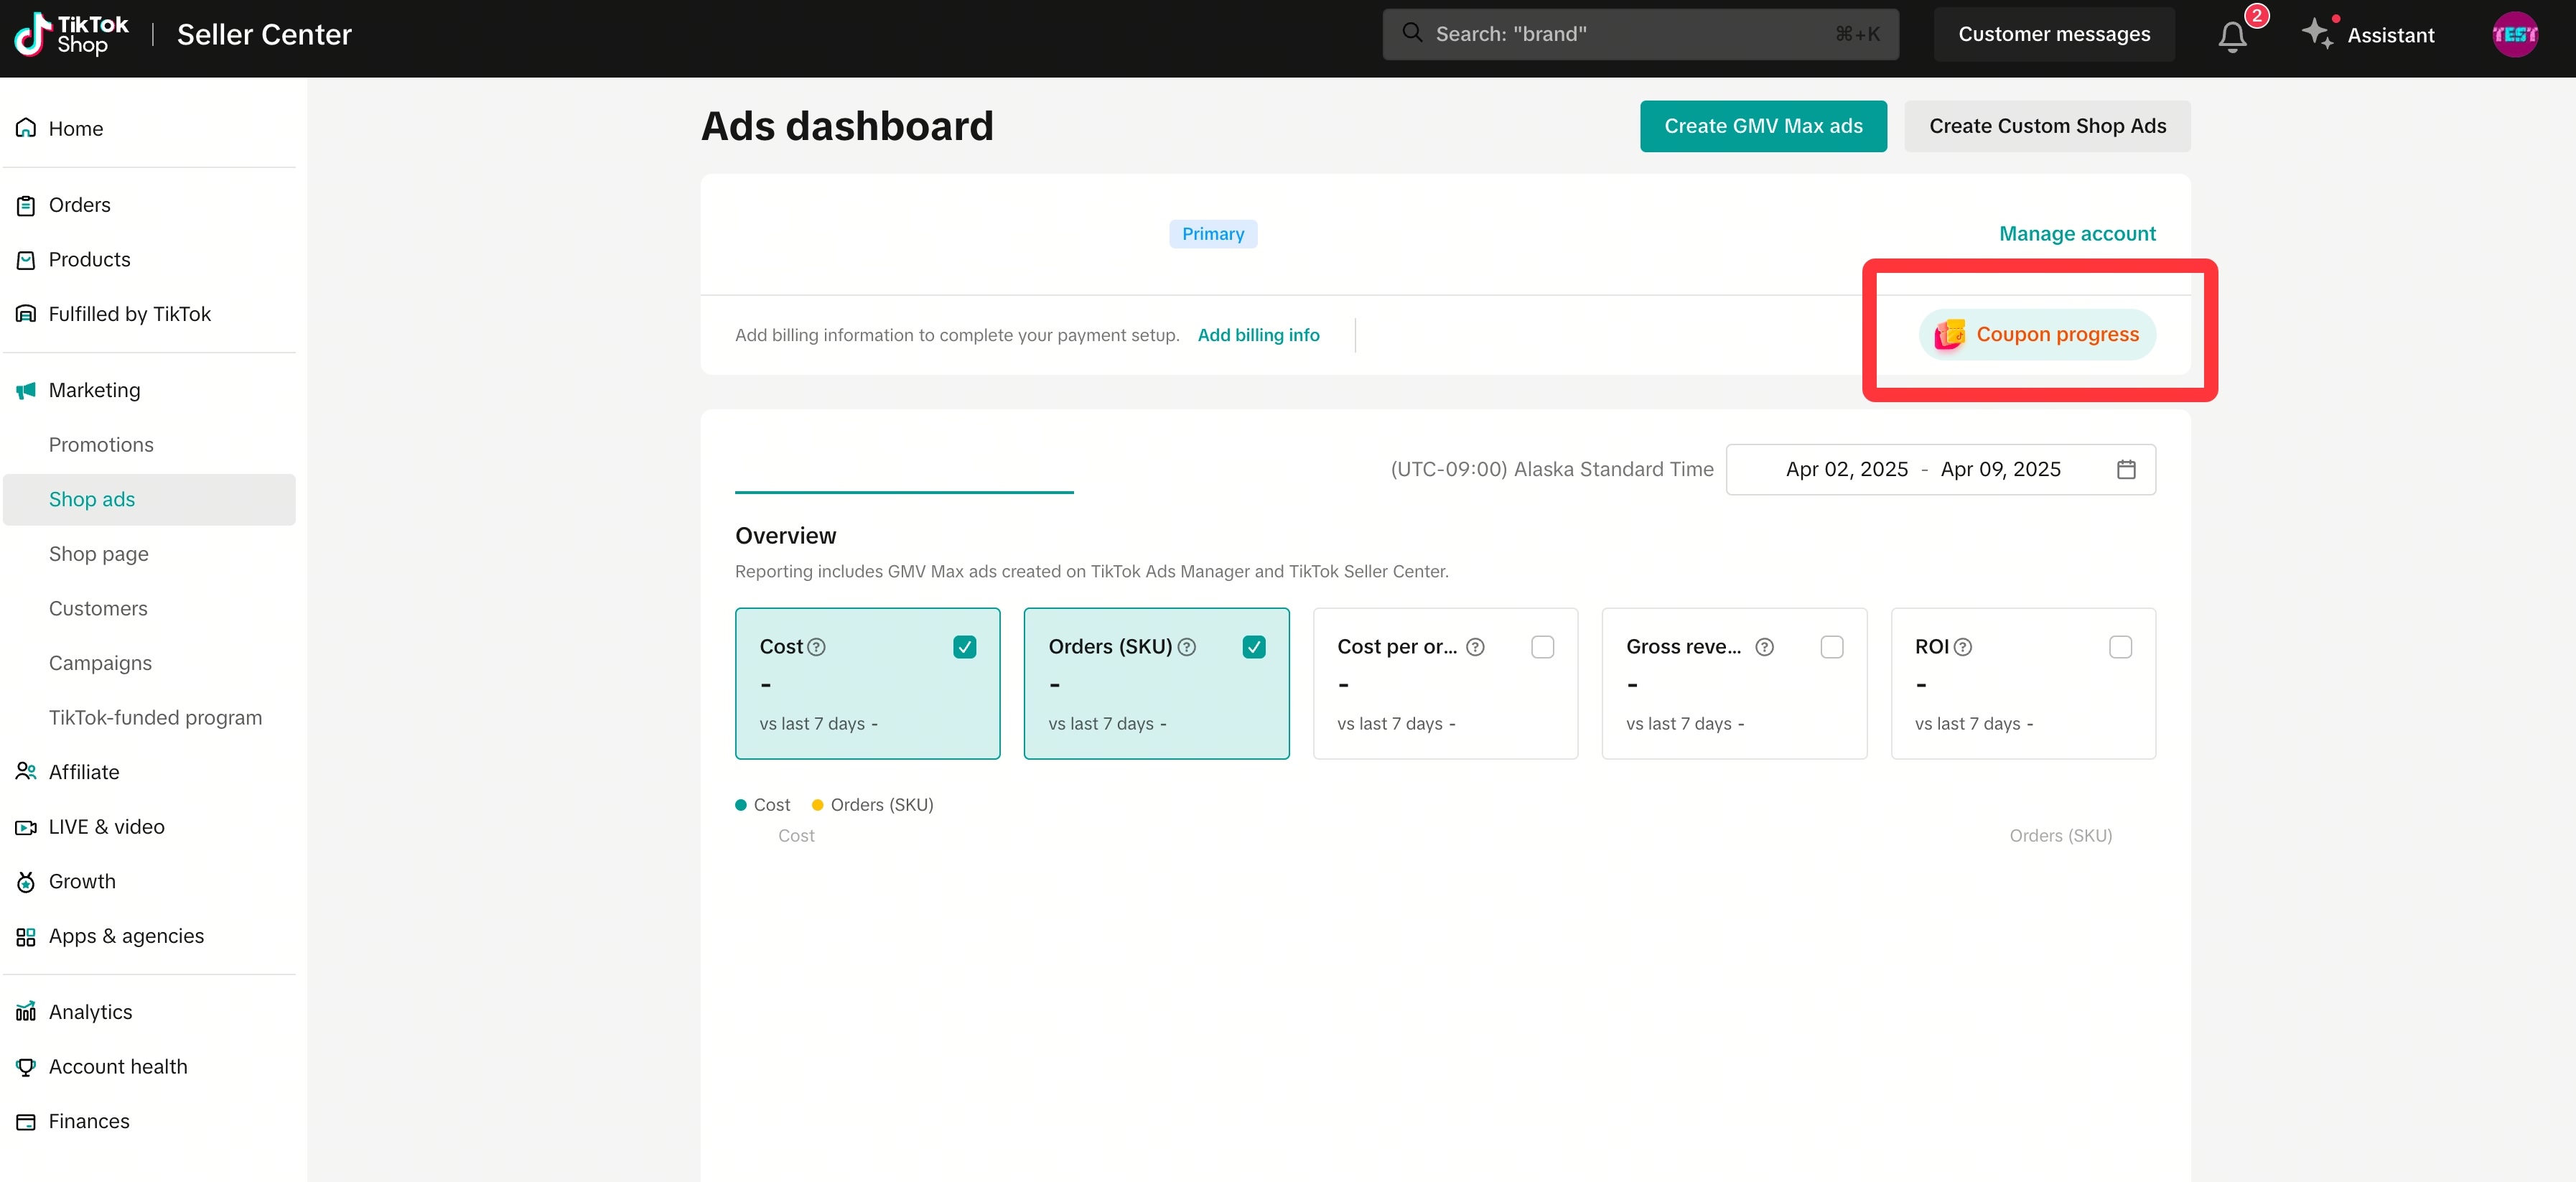Open Shop page in the sidebar

coord(149,554)
